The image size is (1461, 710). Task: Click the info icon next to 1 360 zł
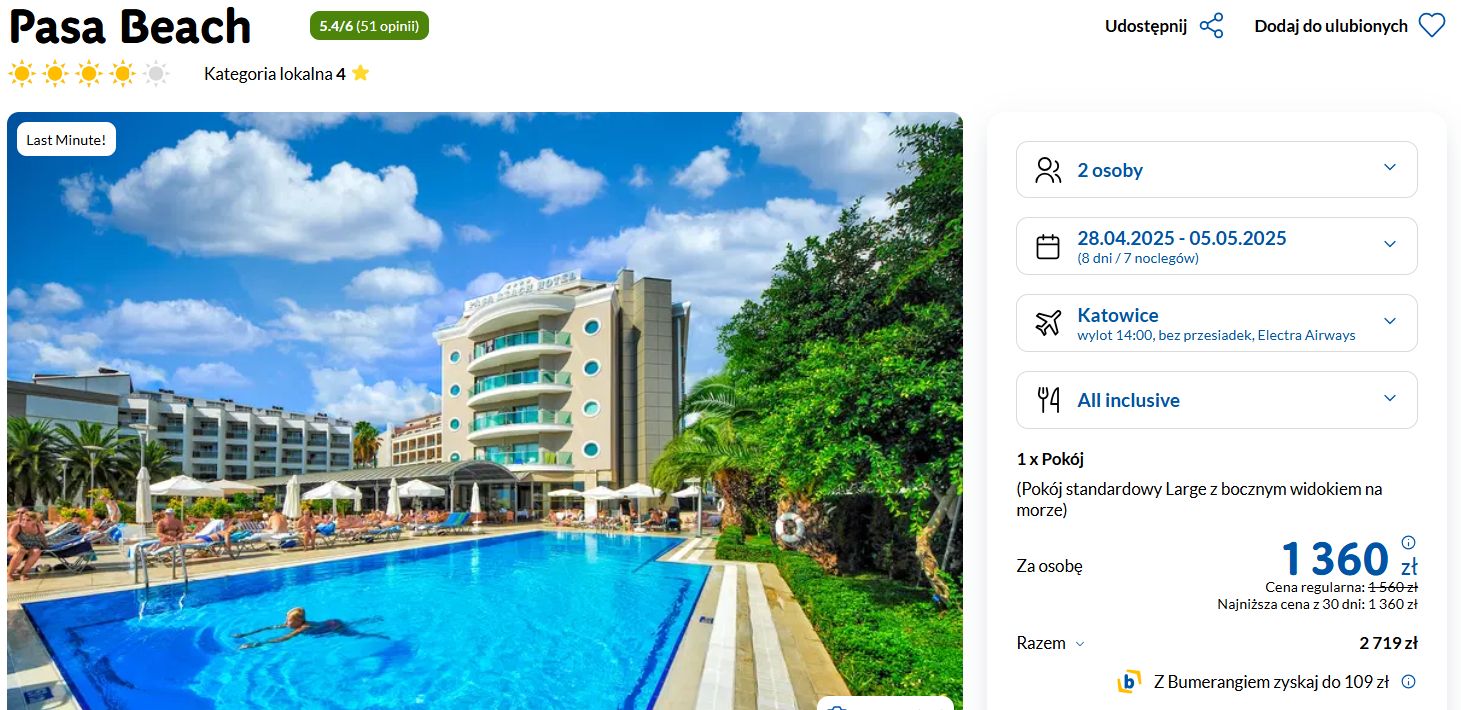pyautogui.click(x=1408, y=542)
